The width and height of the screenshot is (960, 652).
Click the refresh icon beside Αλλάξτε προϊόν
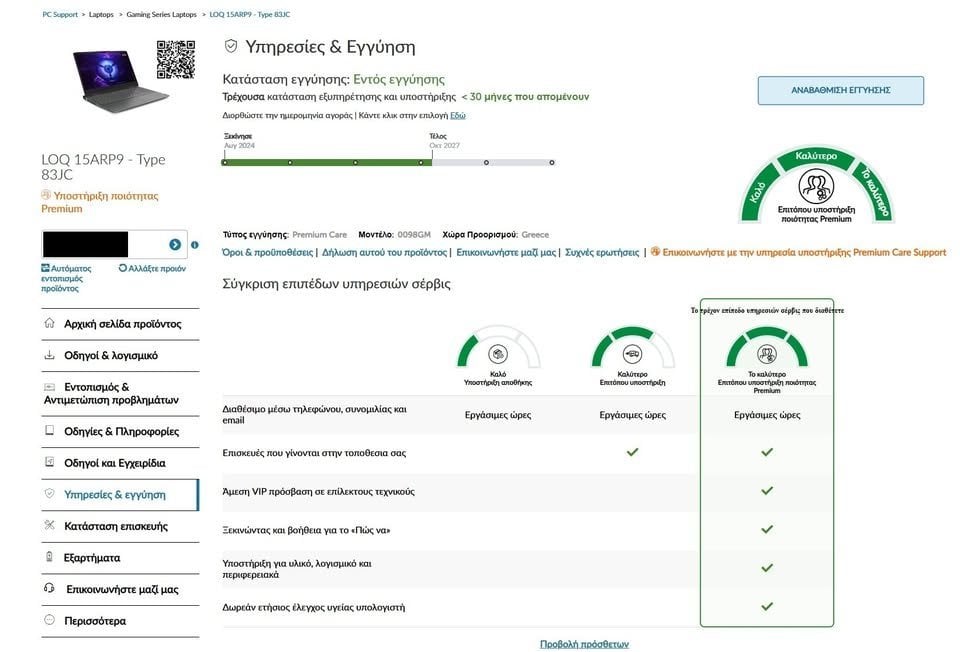(122, 268)
